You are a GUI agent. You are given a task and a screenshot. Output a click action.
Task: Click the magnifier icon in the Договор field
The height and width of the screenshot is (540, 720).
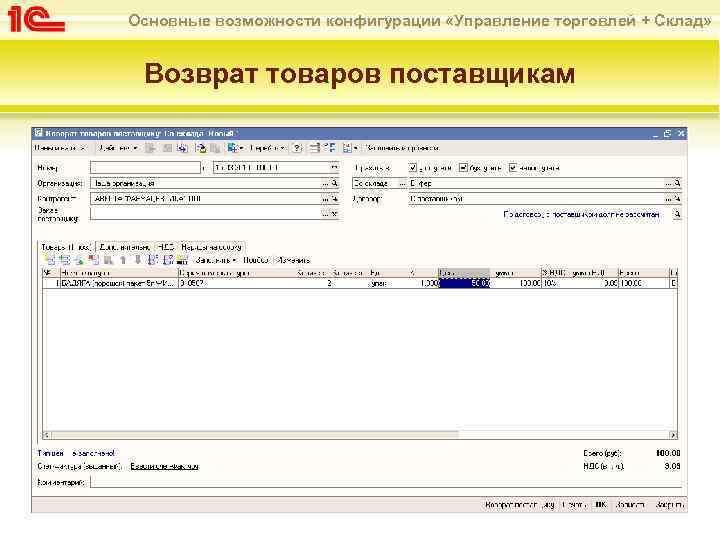click(677, 199)
